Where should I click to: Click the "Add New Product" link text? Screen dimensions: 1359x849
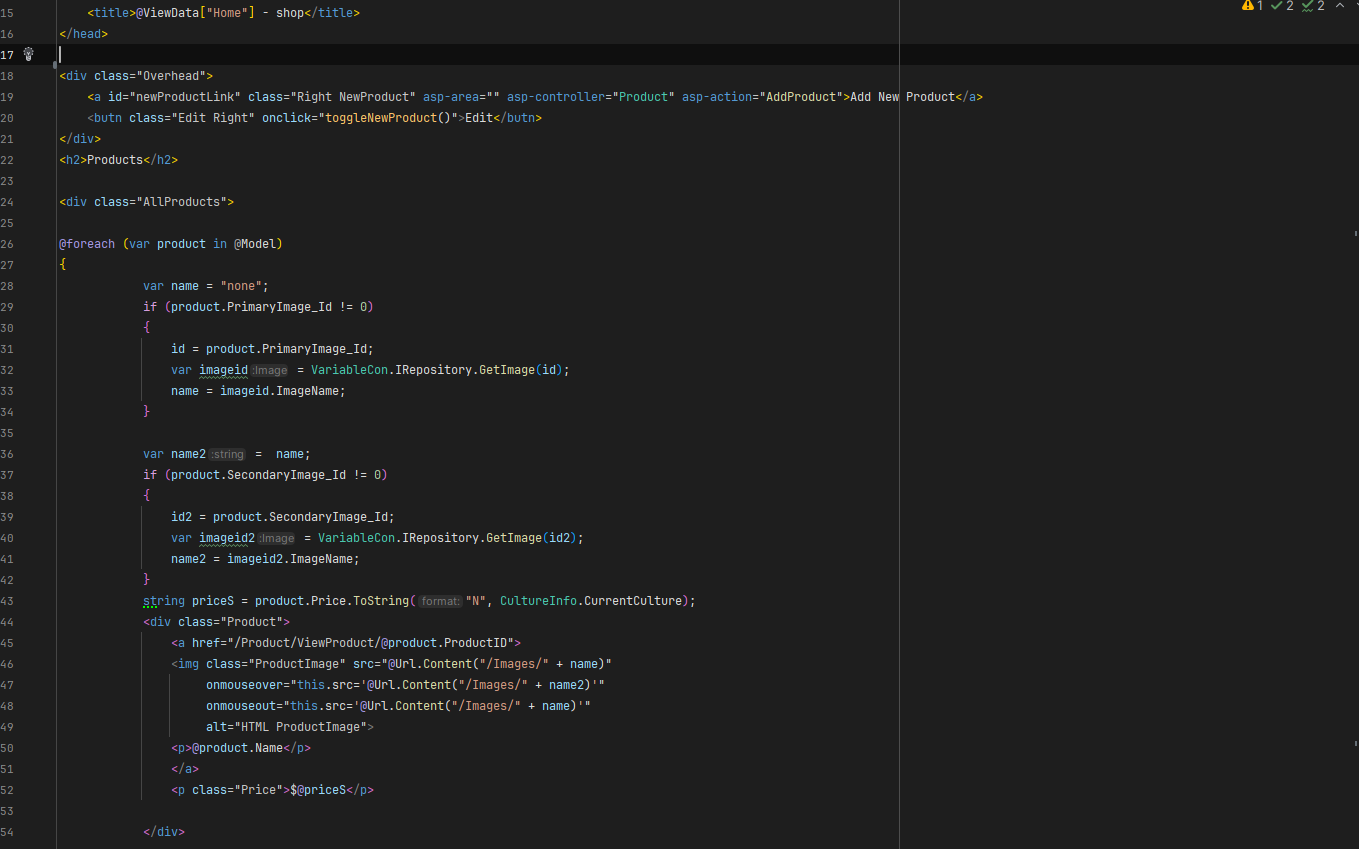point(902,97)
